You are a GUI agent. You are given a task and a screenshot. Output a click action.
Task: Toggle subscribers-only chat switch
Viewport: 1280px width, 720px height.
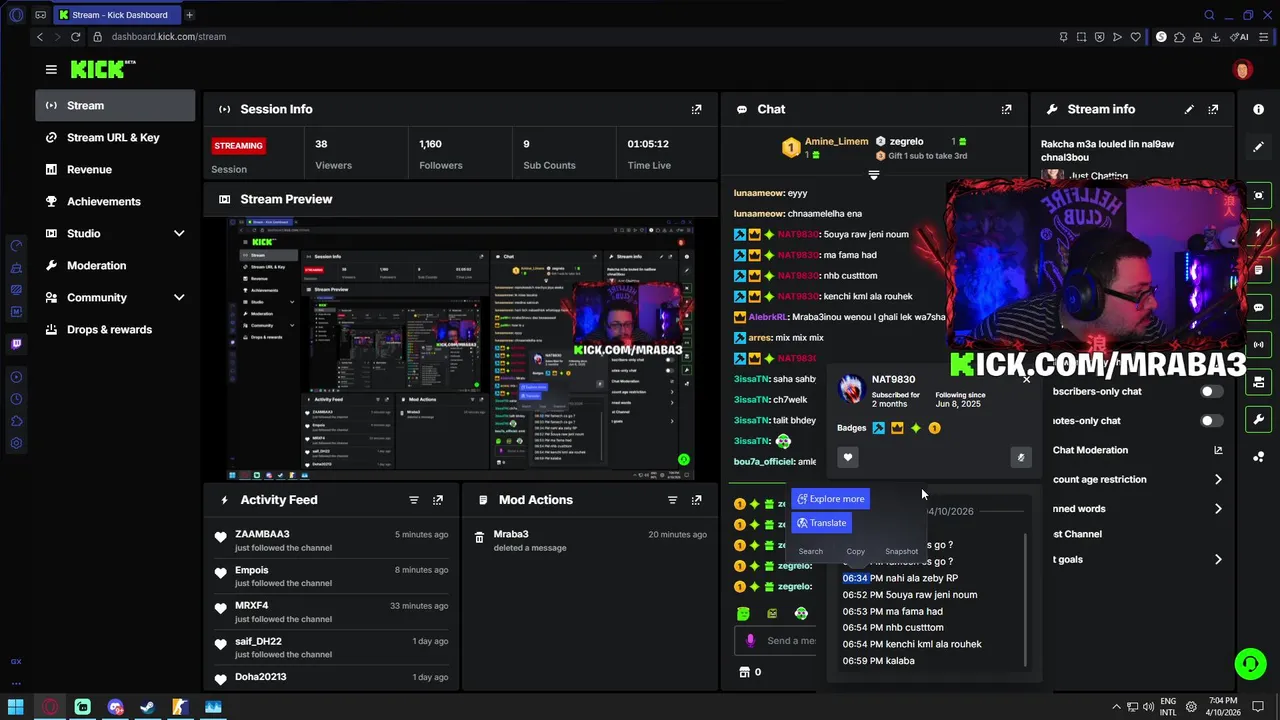[1211, 392]
